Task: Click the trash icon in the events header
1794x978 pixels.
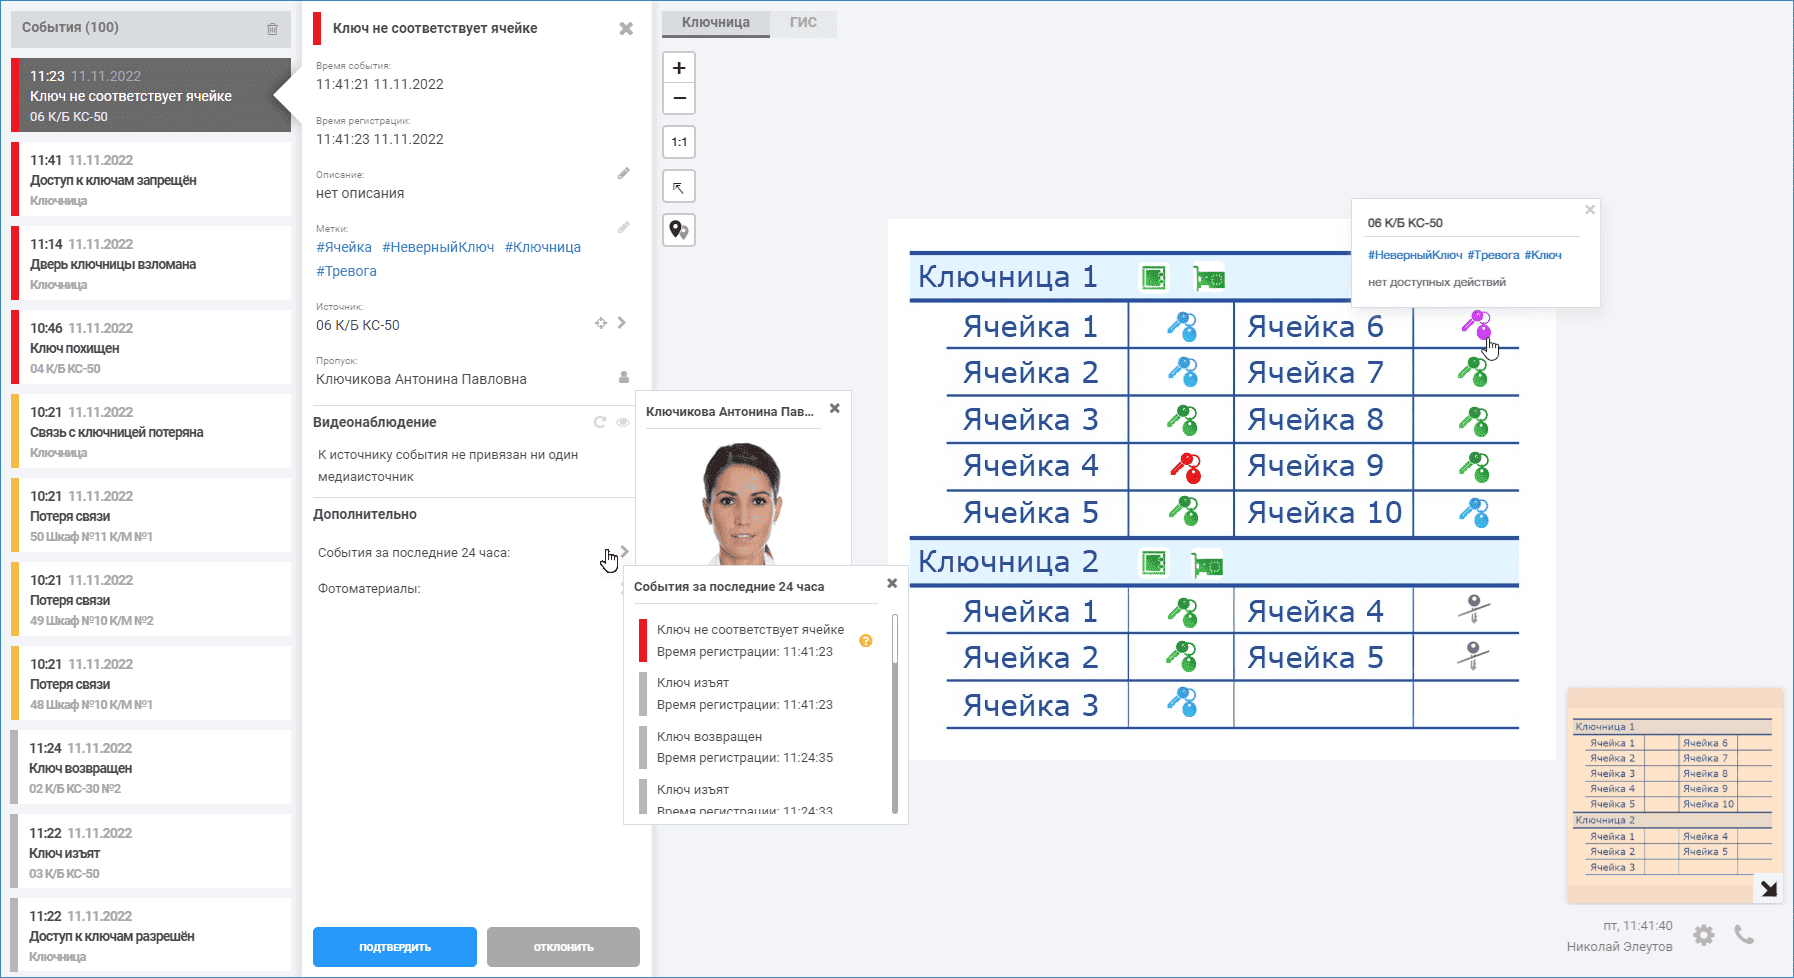Action: click(272, 29)
